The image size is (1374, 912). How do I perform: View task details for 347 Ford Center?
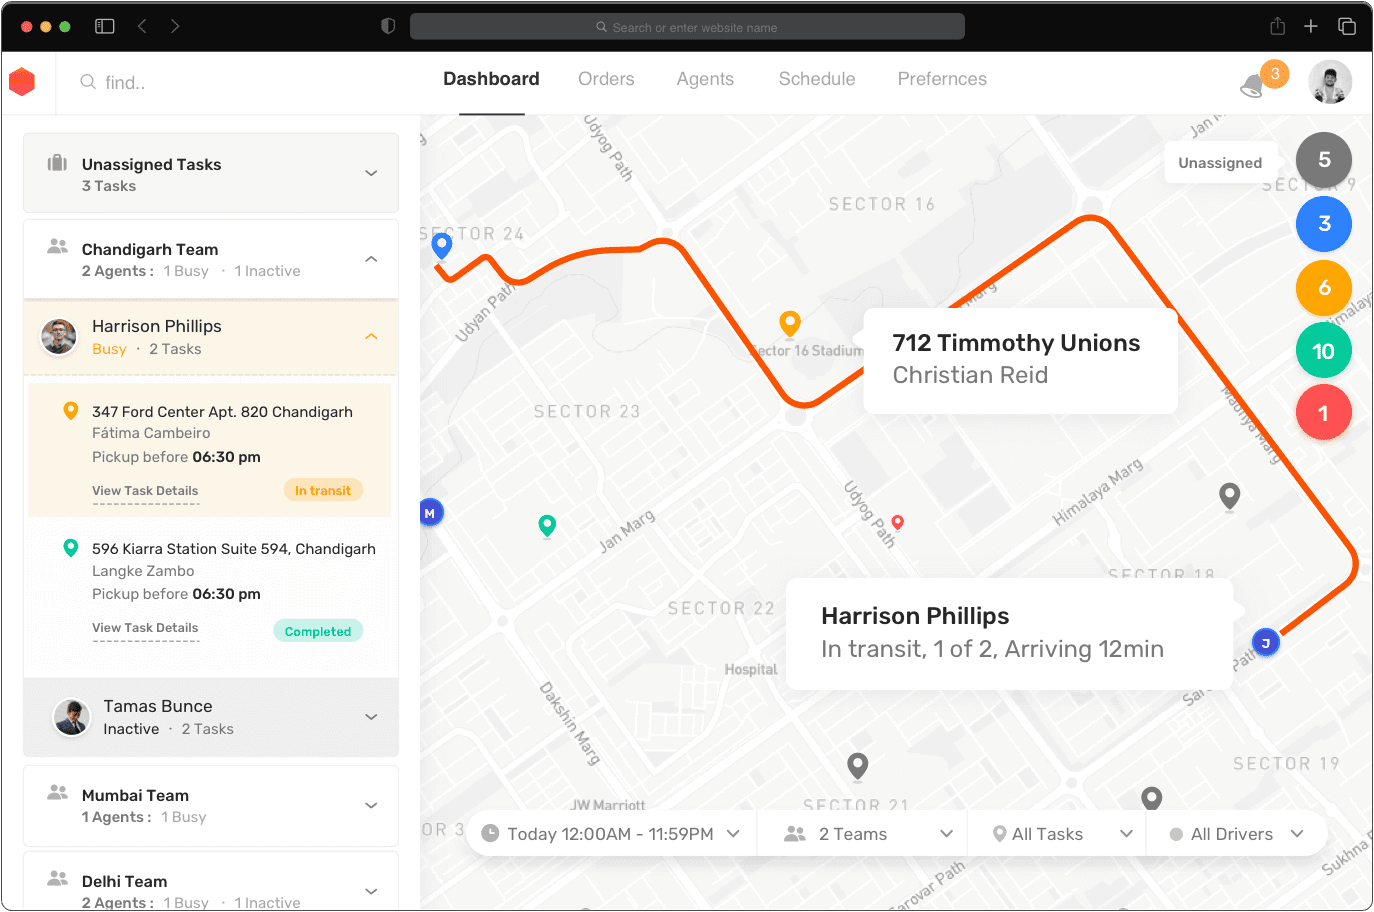pos(145,491)
